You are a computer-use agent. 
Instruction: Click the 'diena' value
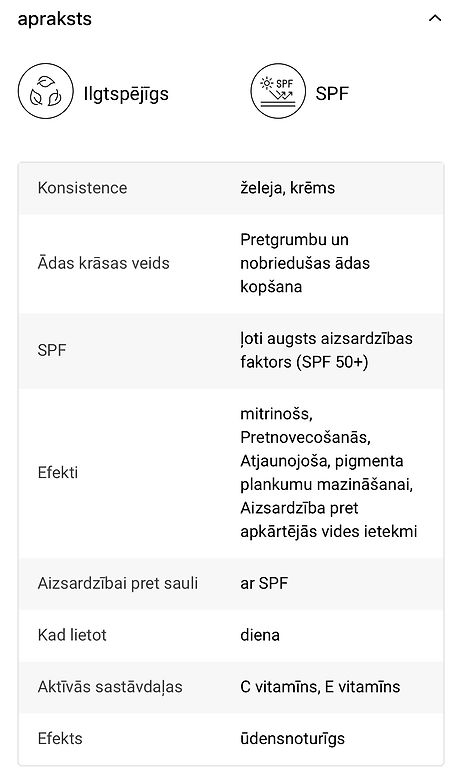(x=260, y=635)
